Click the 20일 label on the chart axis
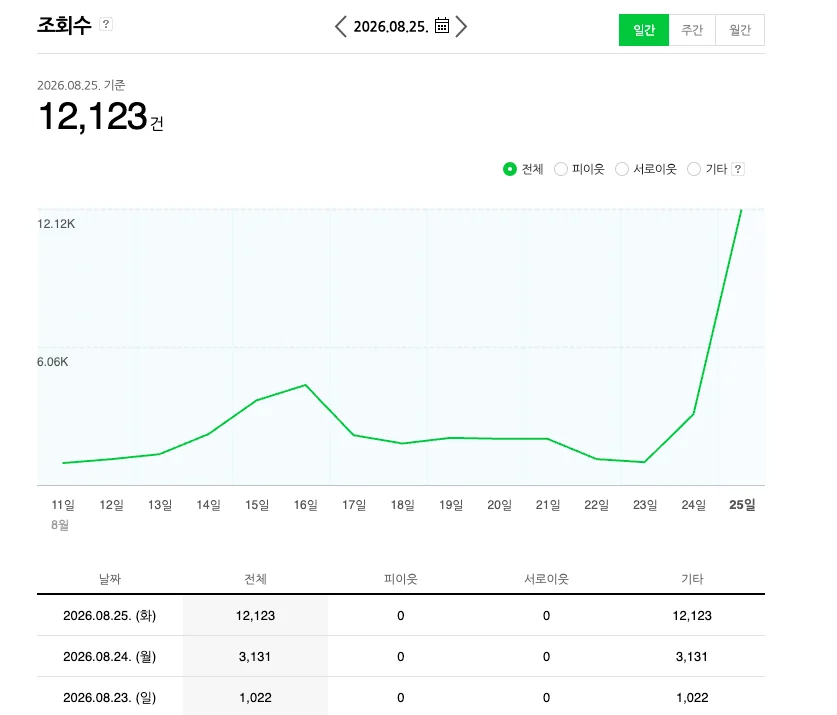Image resolution: width=837 pixels, height=715 pixels. 499,505
